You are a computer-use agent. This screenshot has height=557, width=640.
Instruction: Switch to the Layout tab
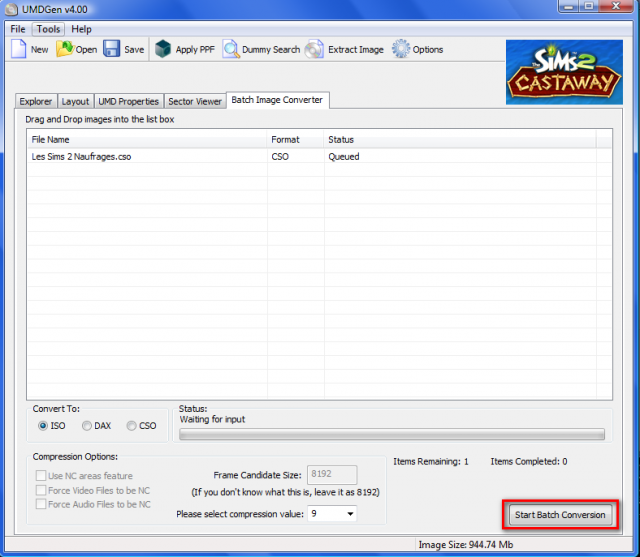(x=76, y=101)
